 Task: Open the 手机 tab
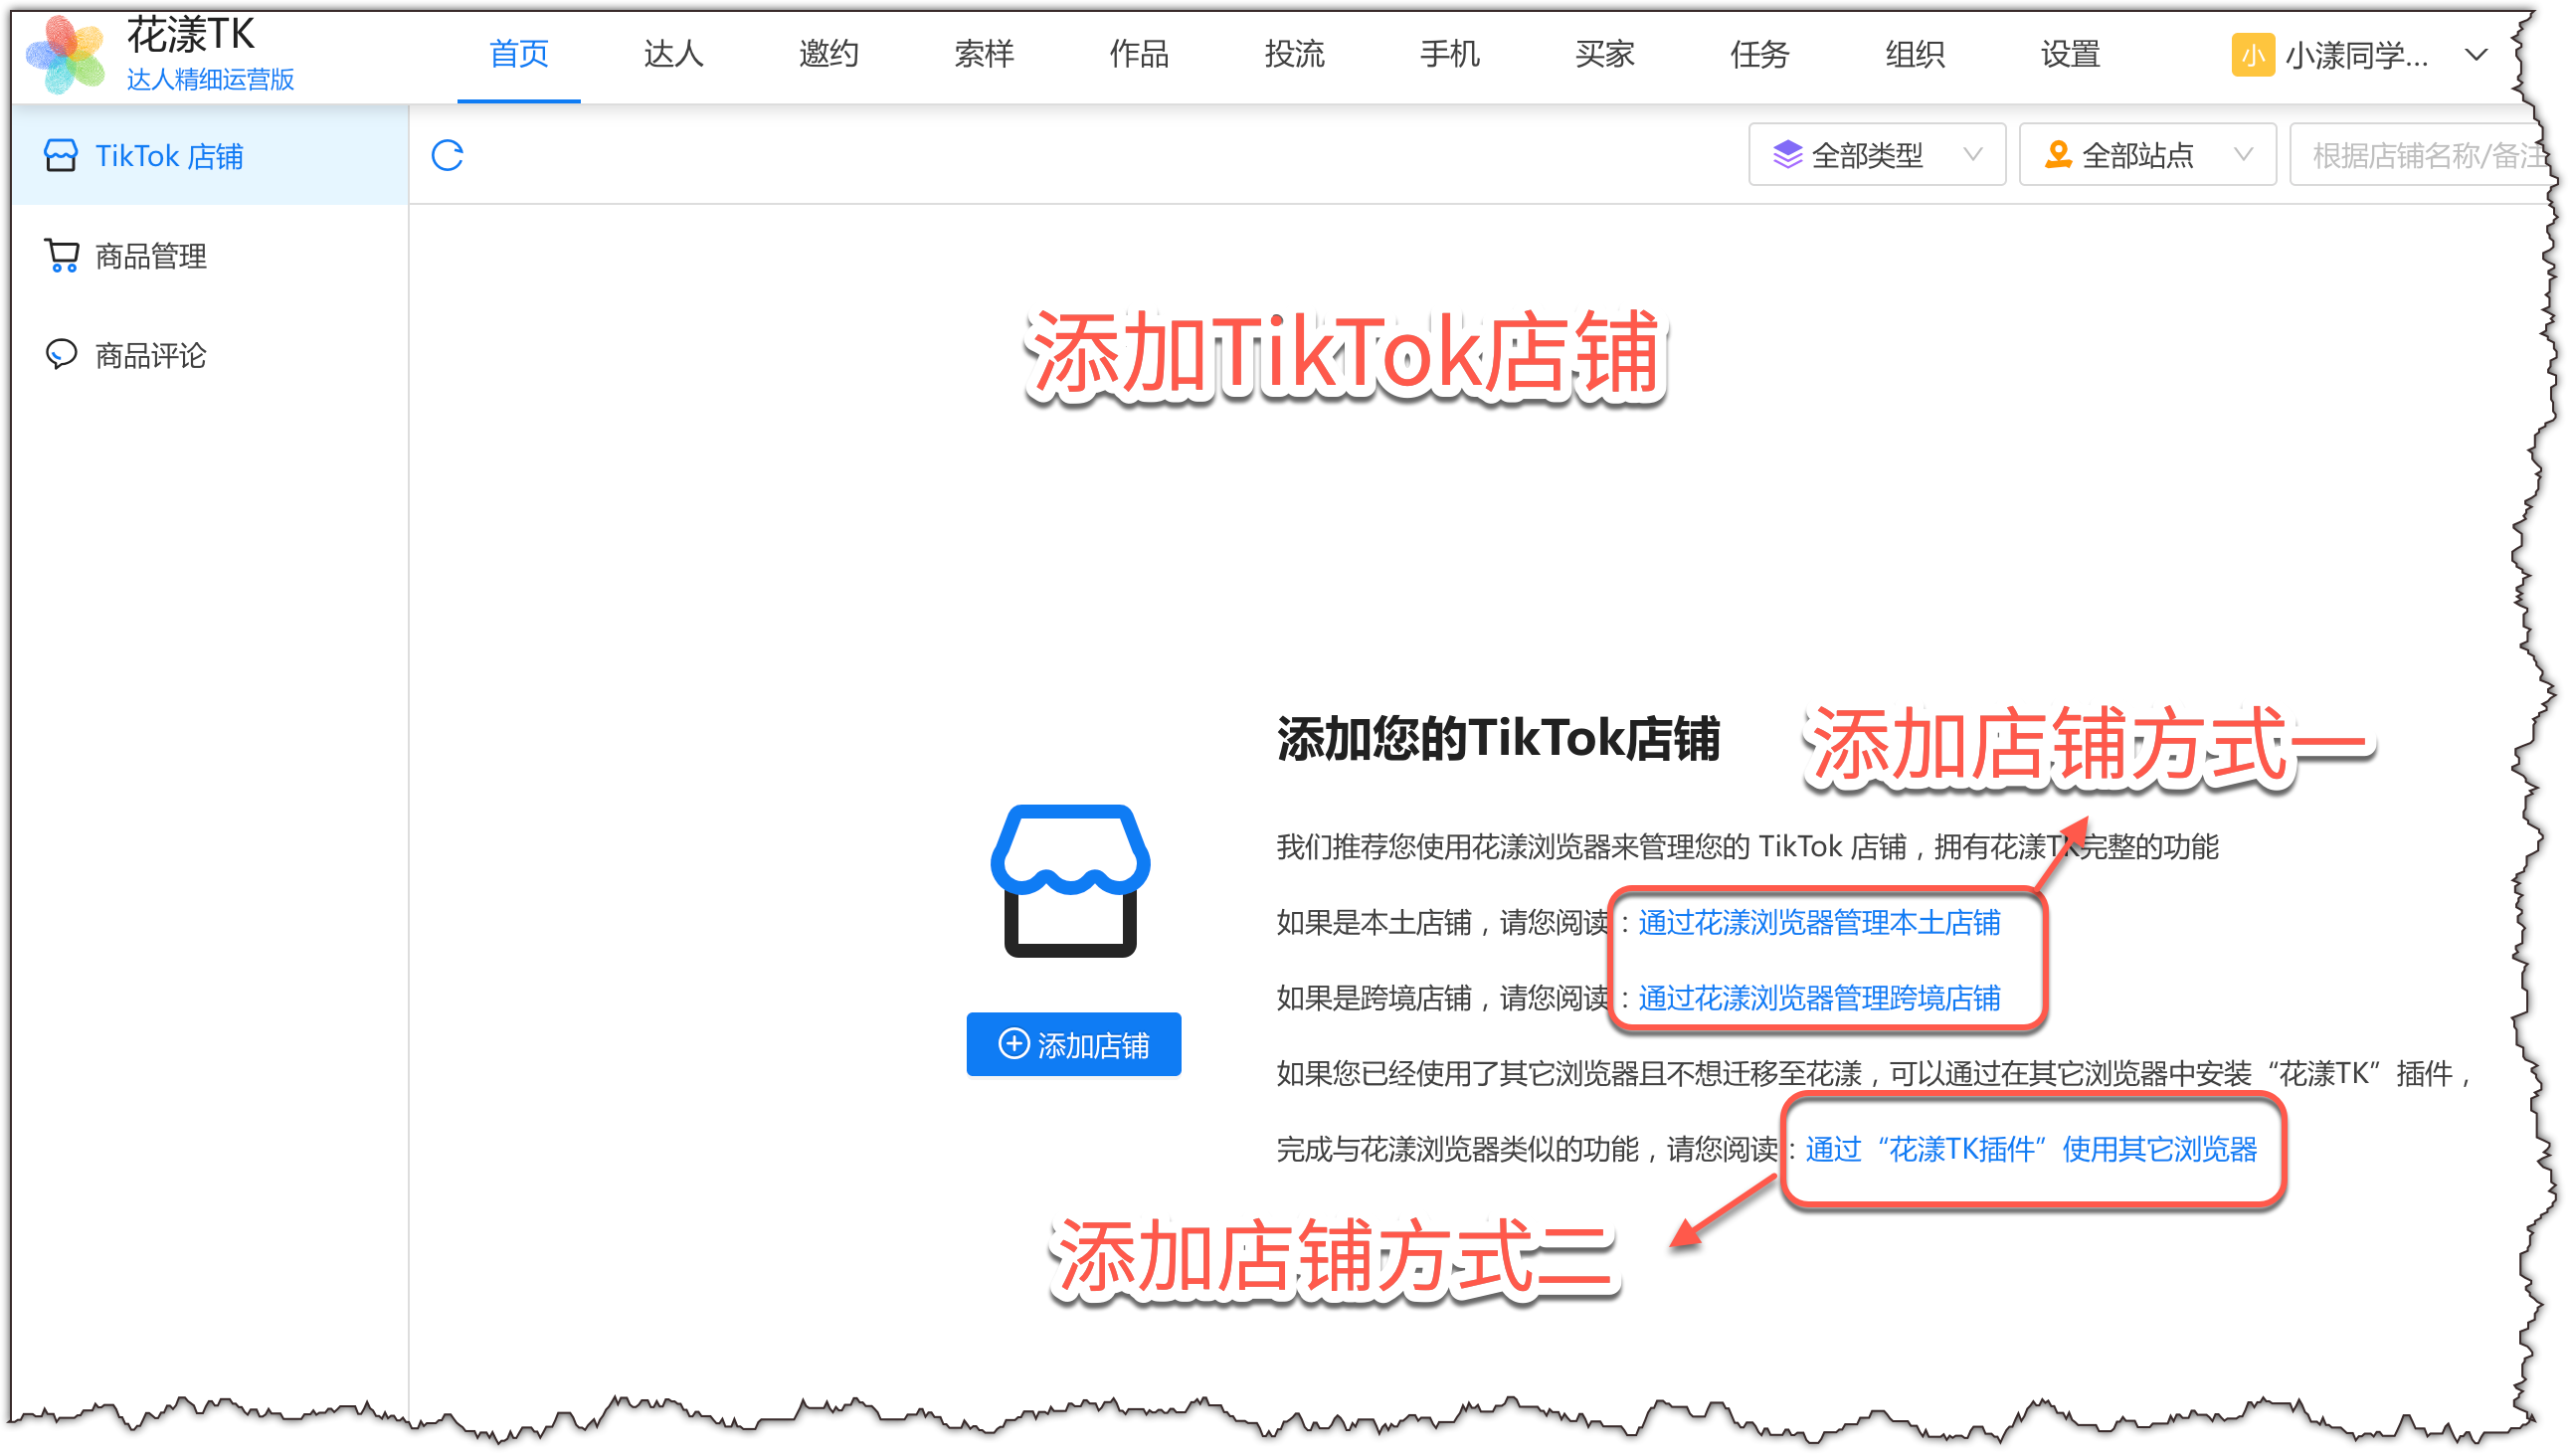(1450, 54)
